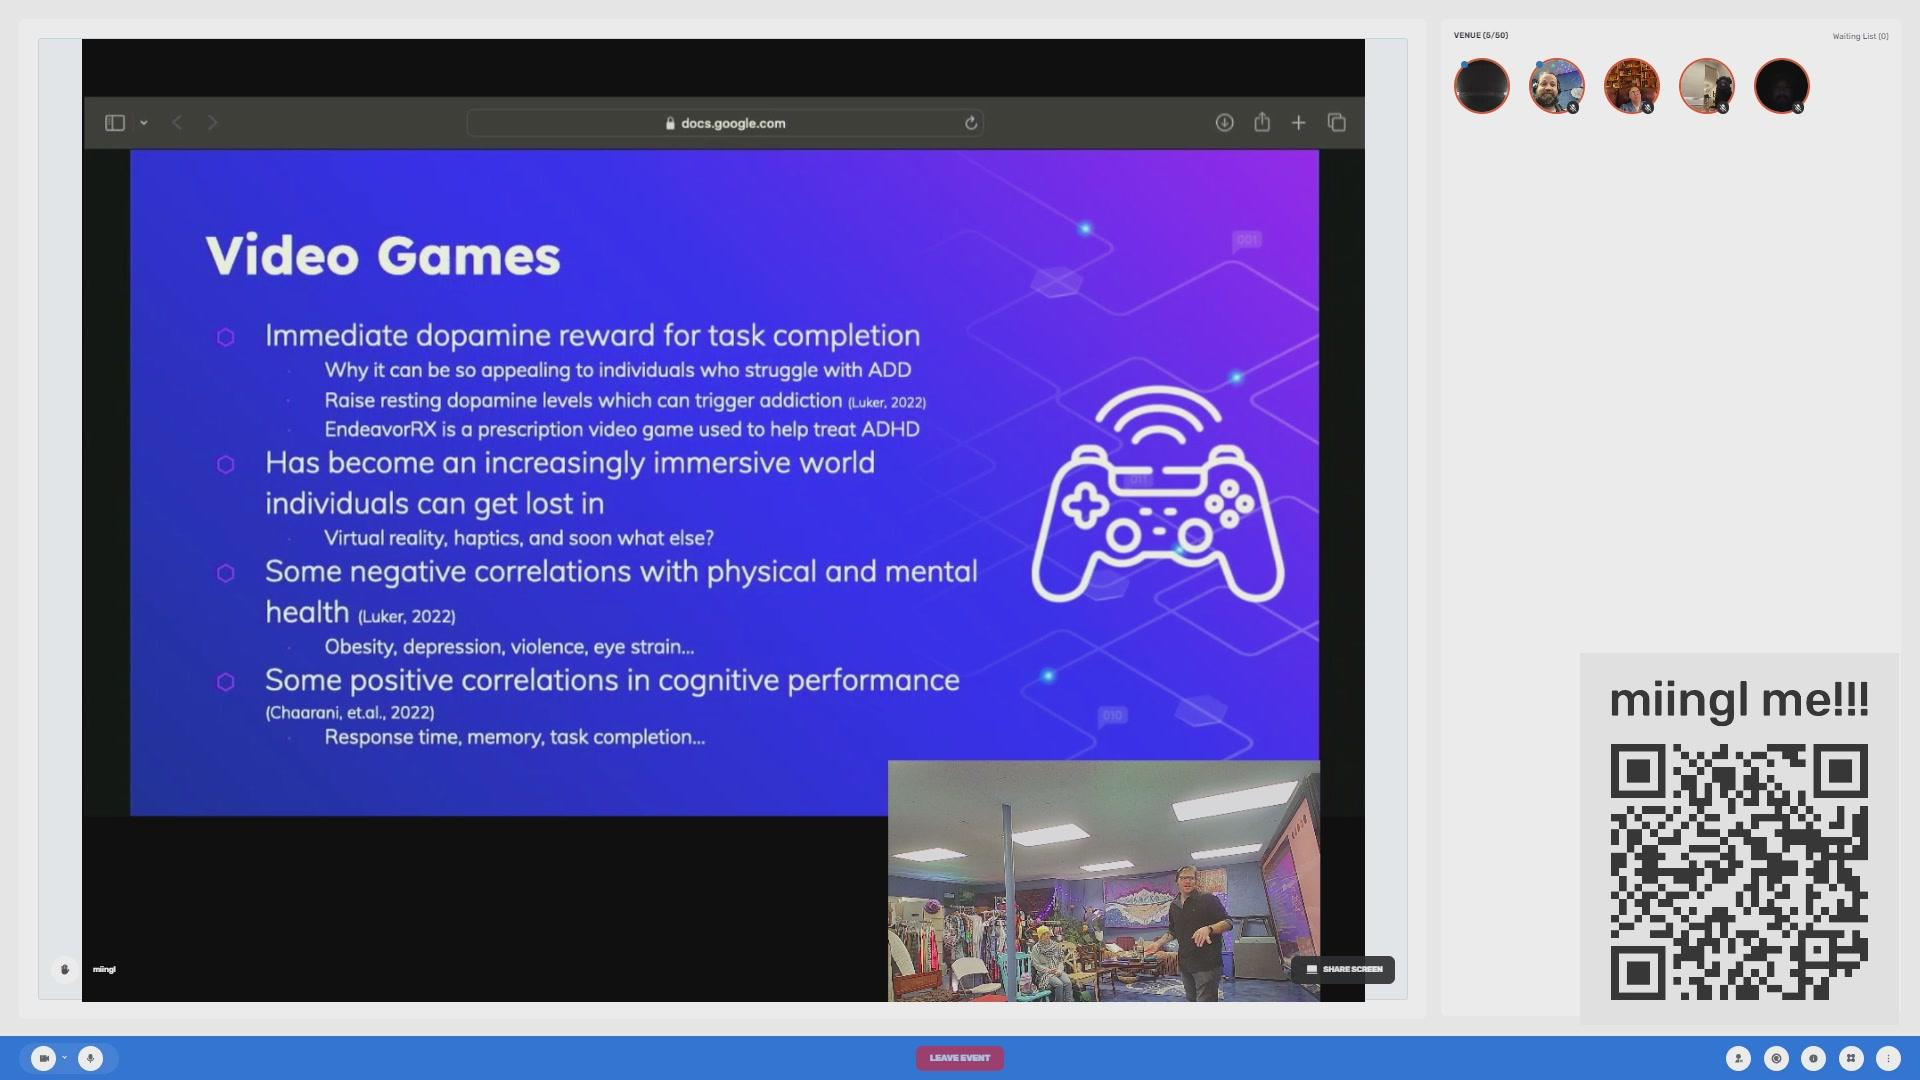This screenshot has width=1920, height=1080.
Task: Click the four-square layout icon
Action: (x=1851, y=1058)
